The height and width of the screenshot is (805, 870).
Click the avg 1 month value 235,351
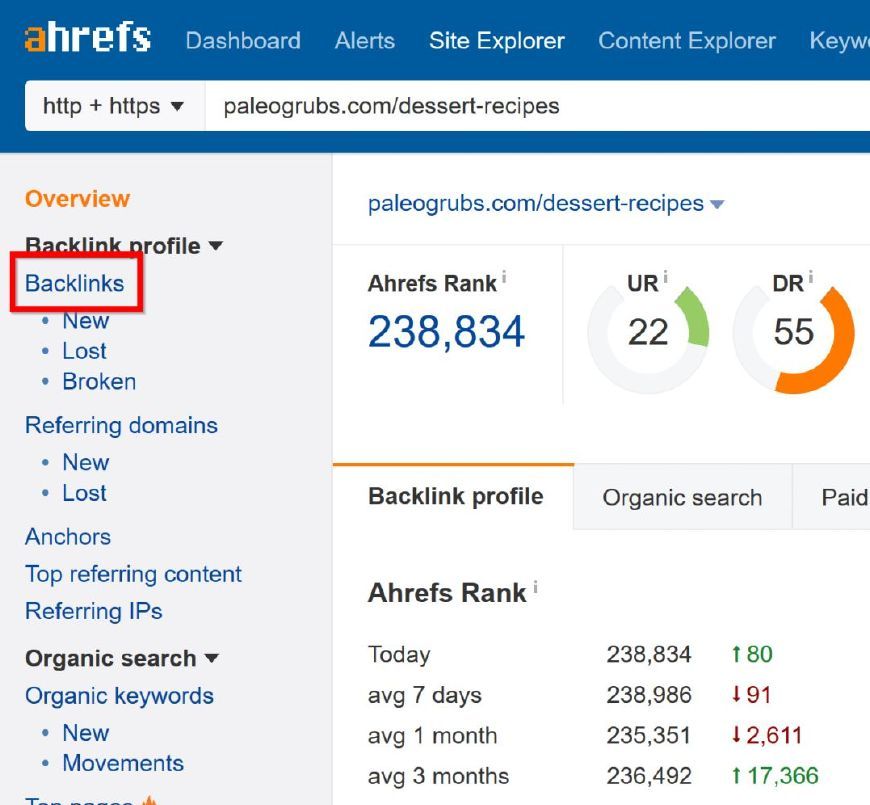(x=649, y=736)
